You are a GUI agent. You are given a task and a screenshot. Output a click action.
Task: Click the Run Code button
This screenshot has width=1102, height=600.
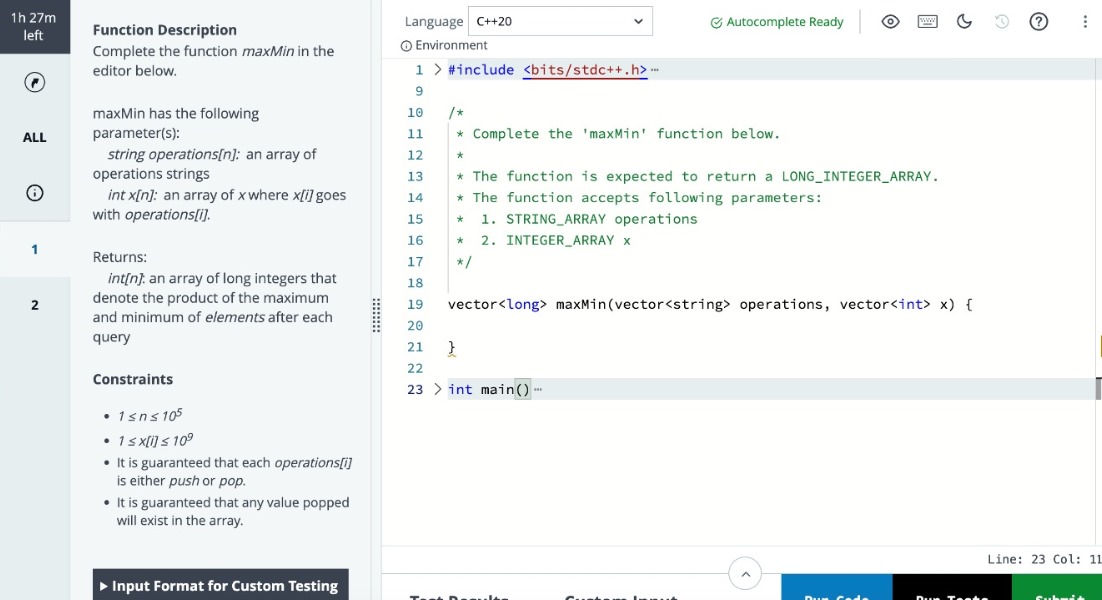(x=836, y=587)
